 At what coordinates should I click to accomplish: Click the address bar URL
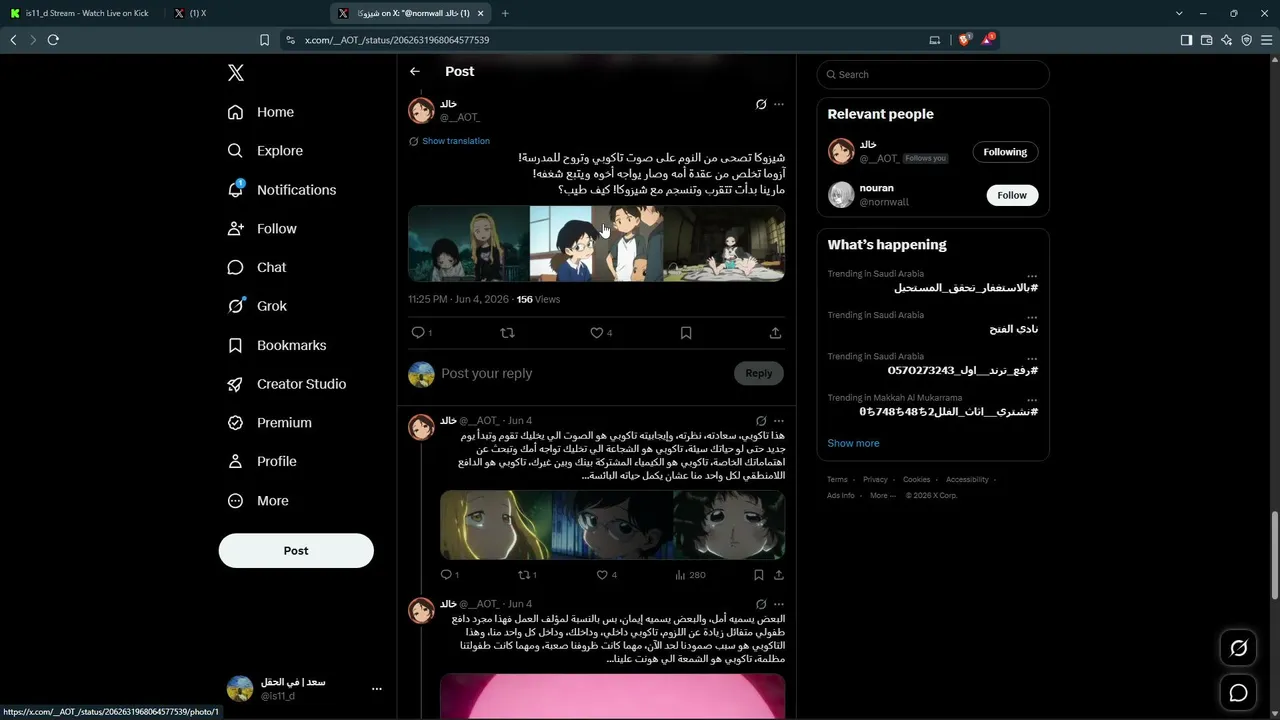pyautogui.click(x=397, y=40)
